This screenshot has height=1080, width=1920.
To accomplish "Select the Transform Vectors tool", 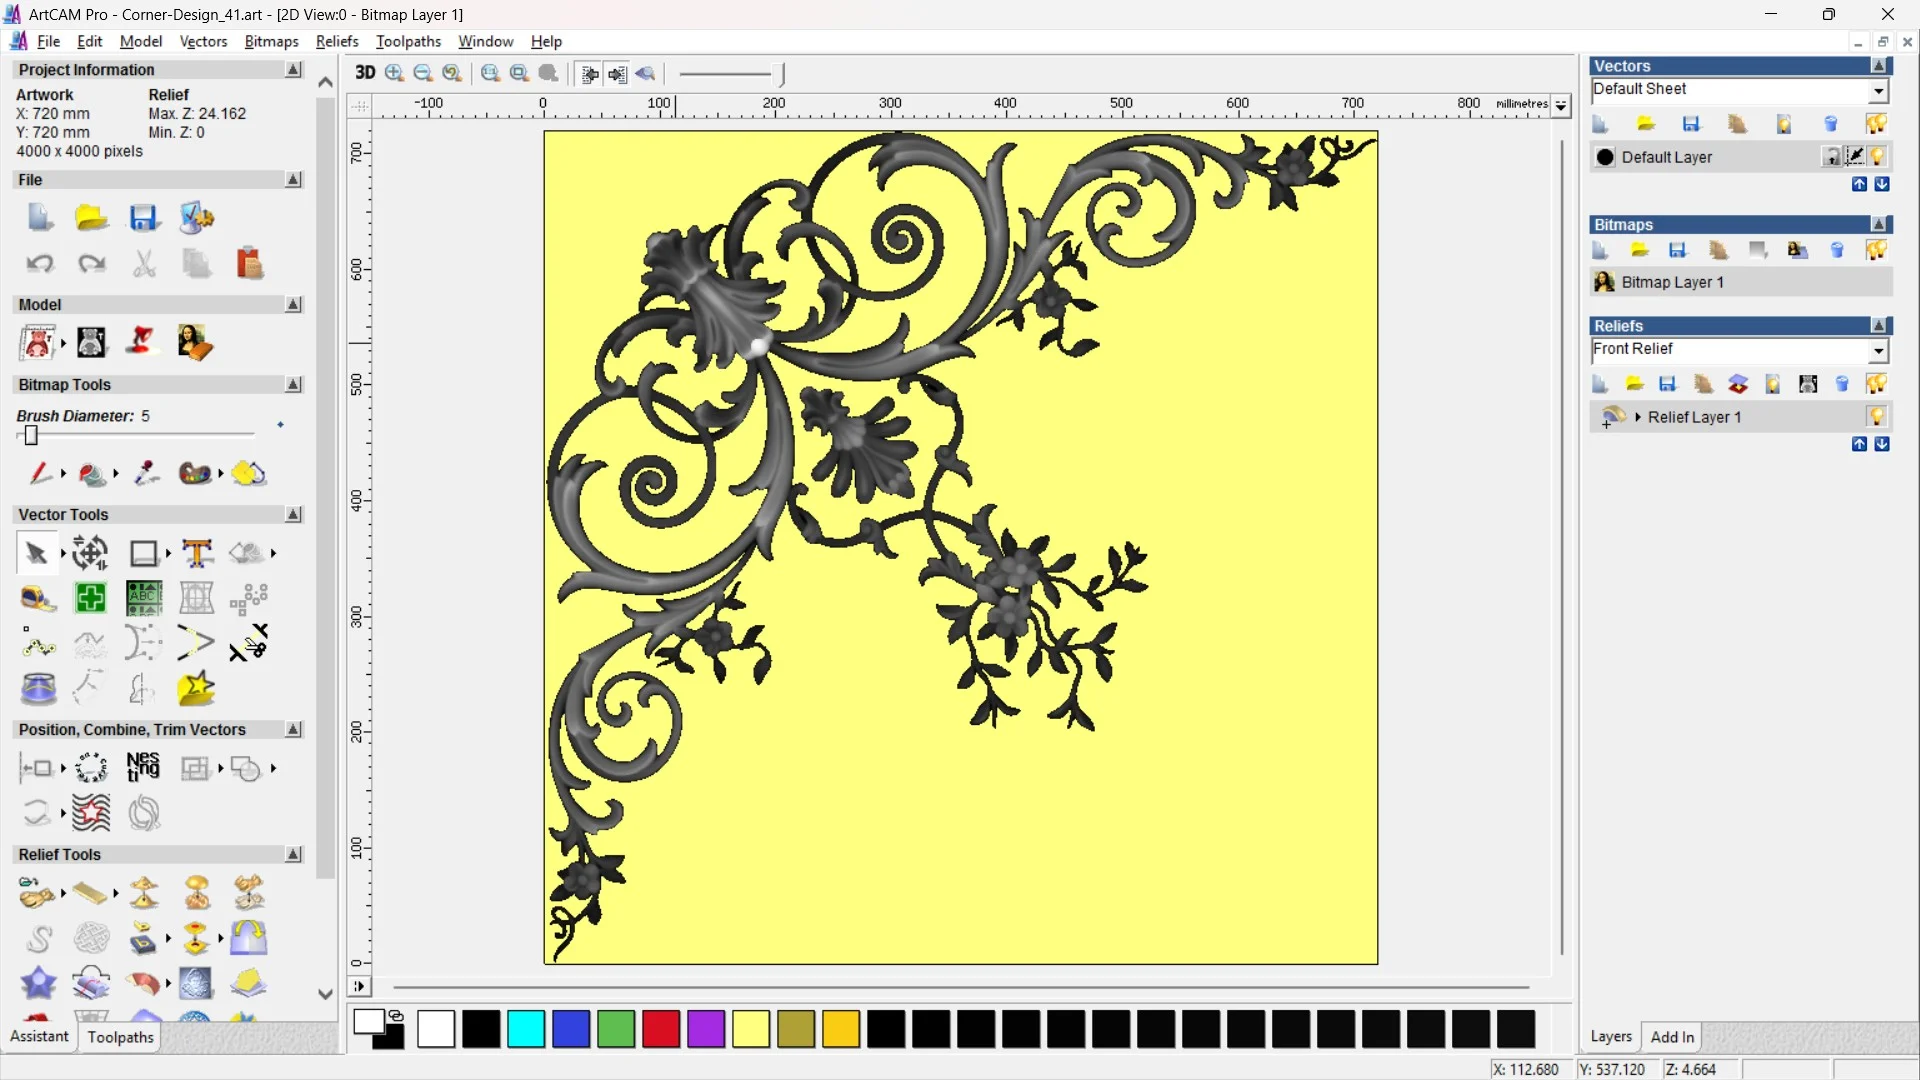I will pyautogui.click(x=90, y=553).
